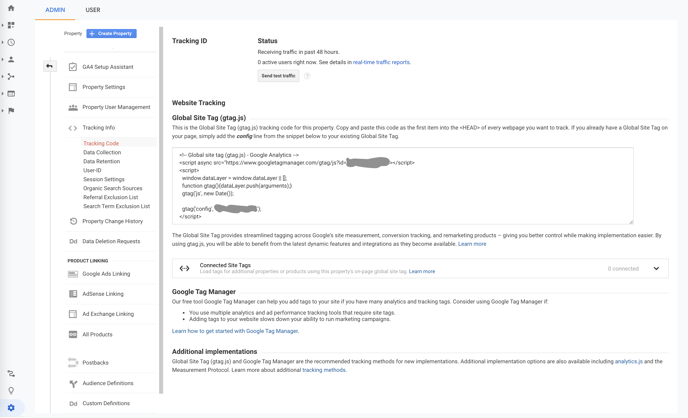The width and height of the screenshot is (688, 418).
Task: Switch to the USER tab
Action: tap(93, 10)
